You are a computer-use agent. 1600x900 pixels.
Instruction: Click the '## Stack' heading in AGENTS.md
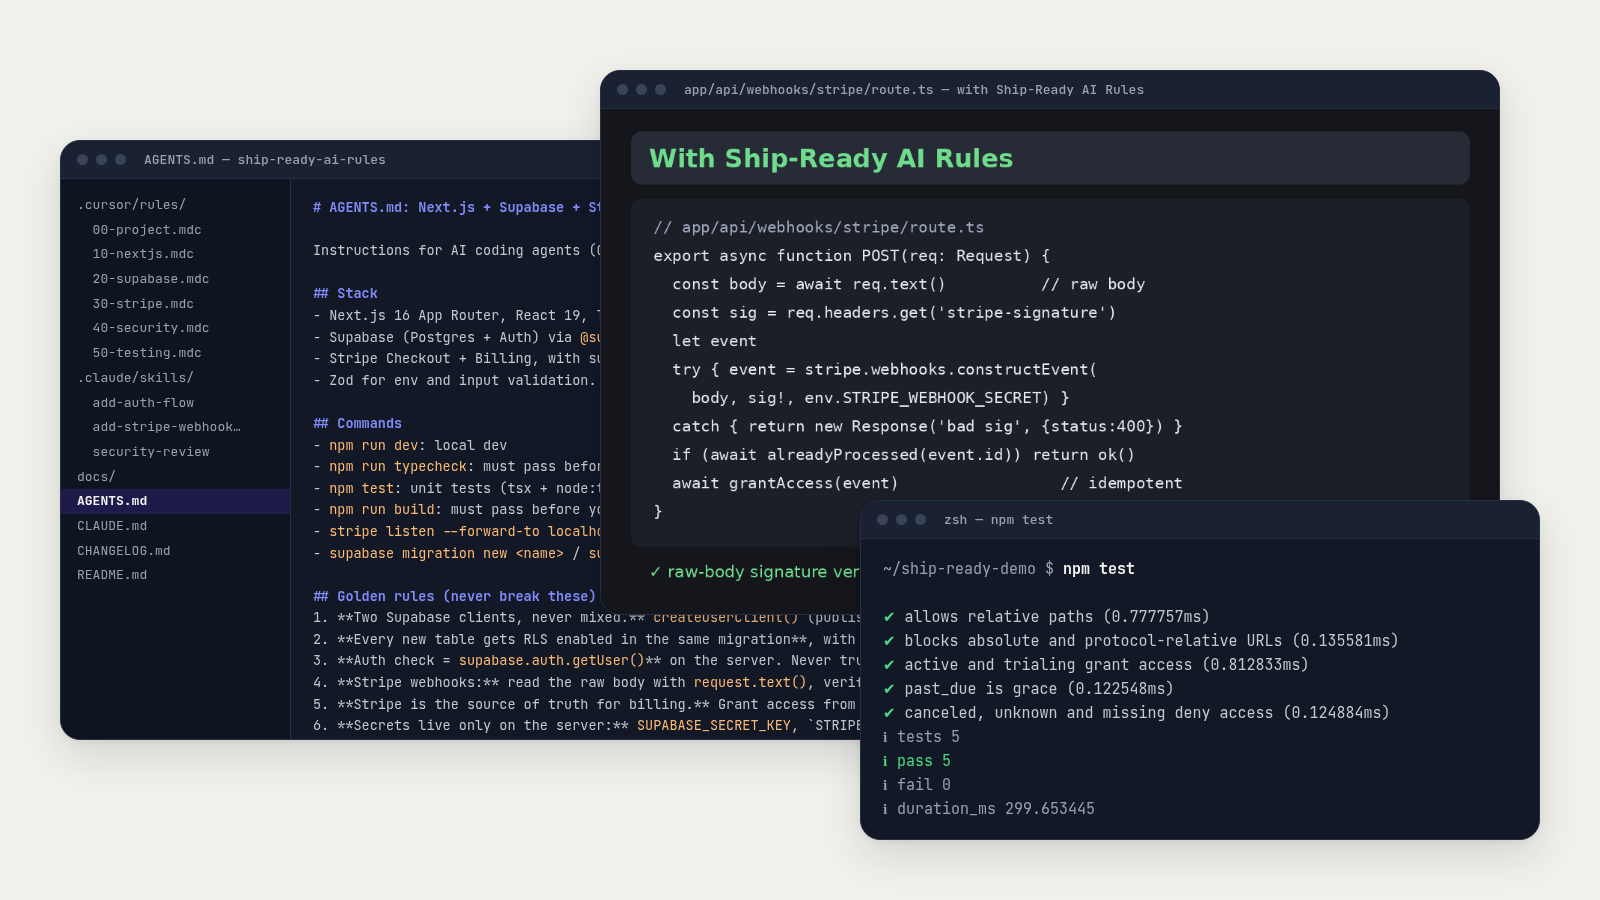[x=345, y=293]
